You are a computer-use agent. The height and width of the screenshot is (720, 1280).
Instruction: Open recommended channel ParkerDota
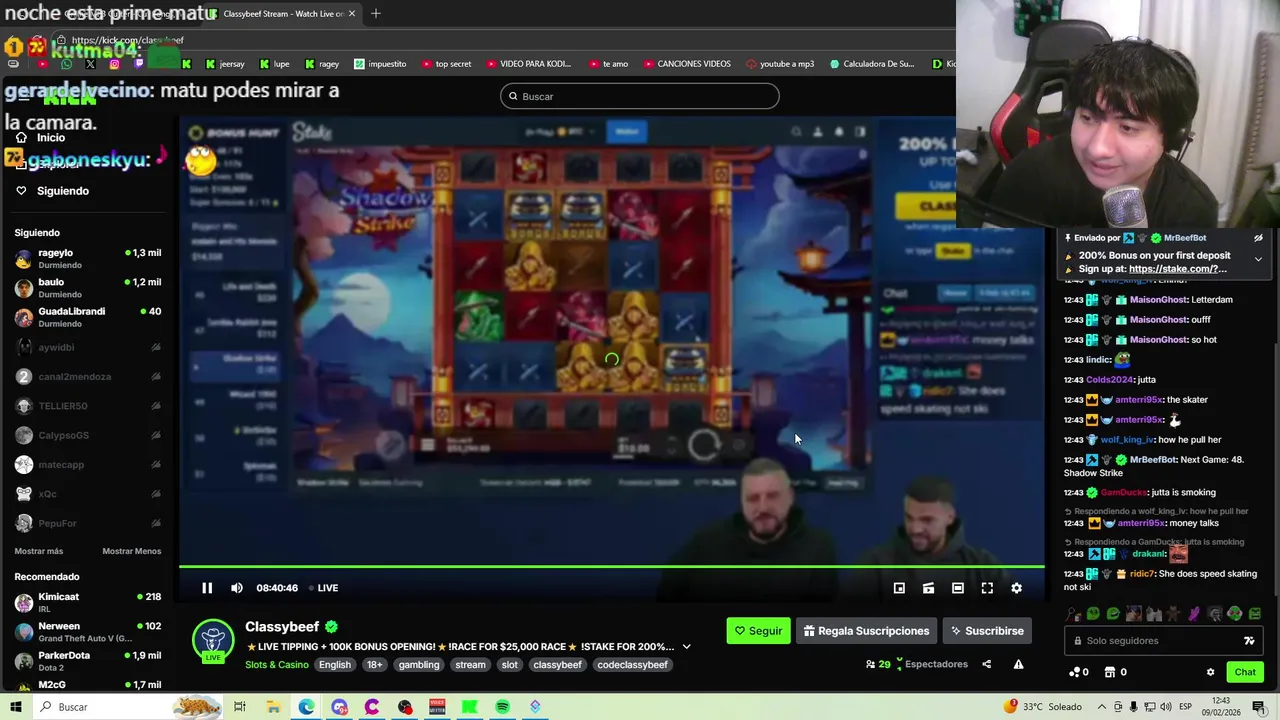coord(87,661)
